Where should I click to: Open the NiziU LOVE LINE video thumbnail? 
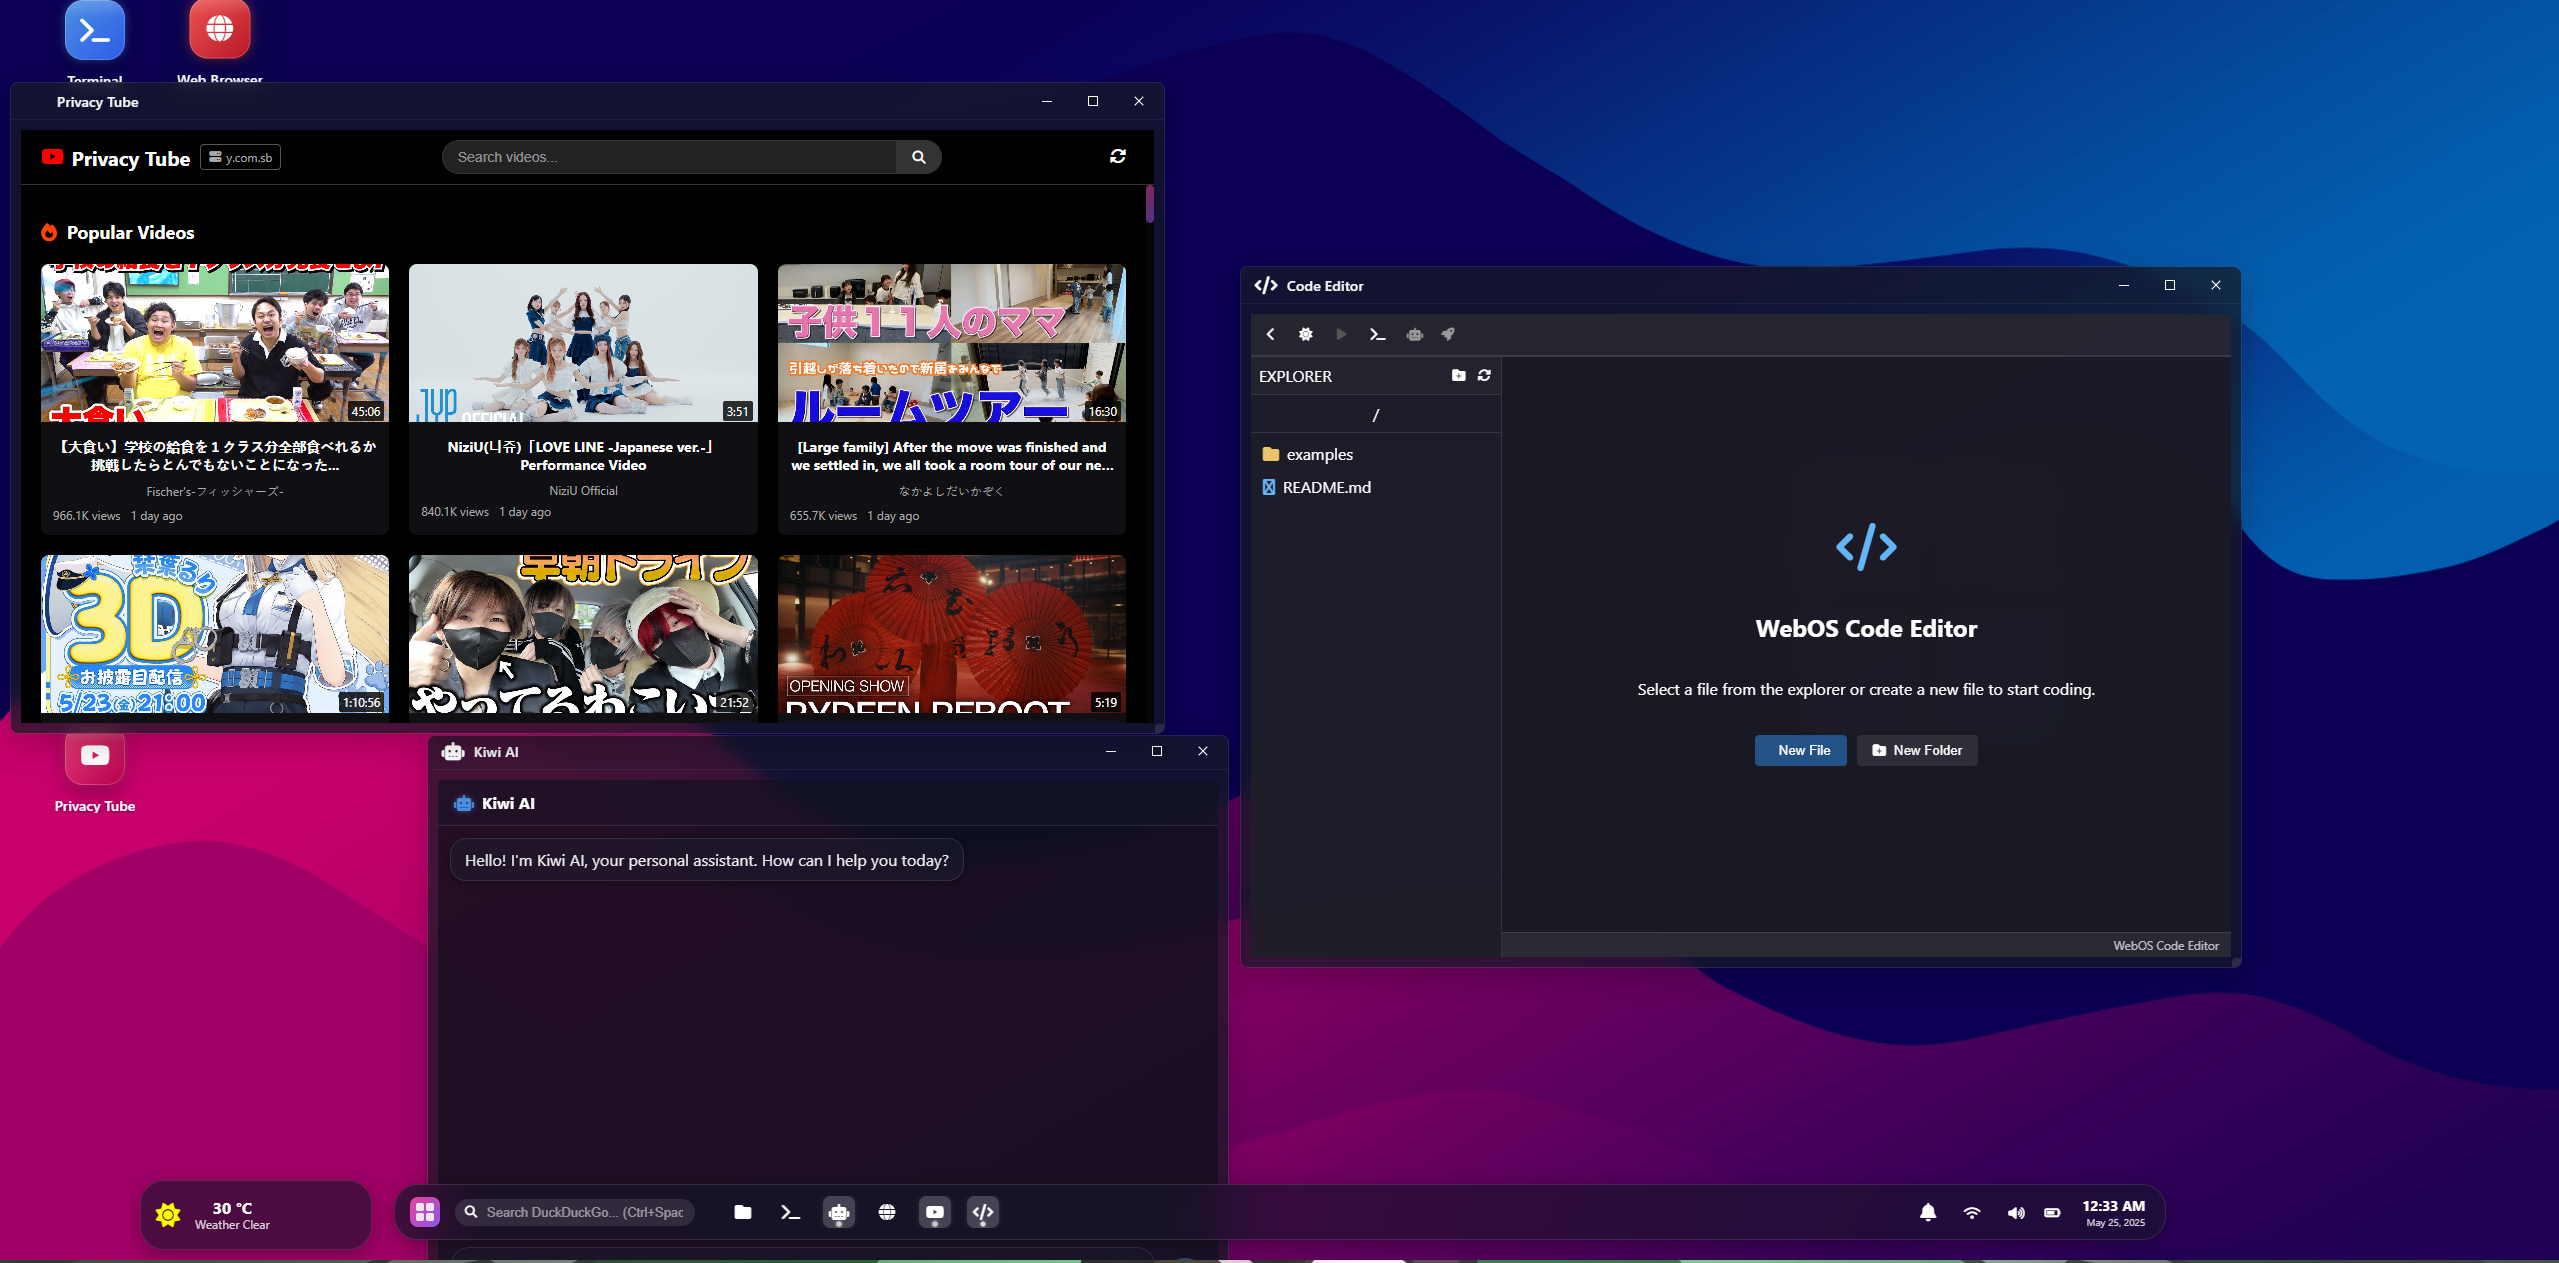583,343
